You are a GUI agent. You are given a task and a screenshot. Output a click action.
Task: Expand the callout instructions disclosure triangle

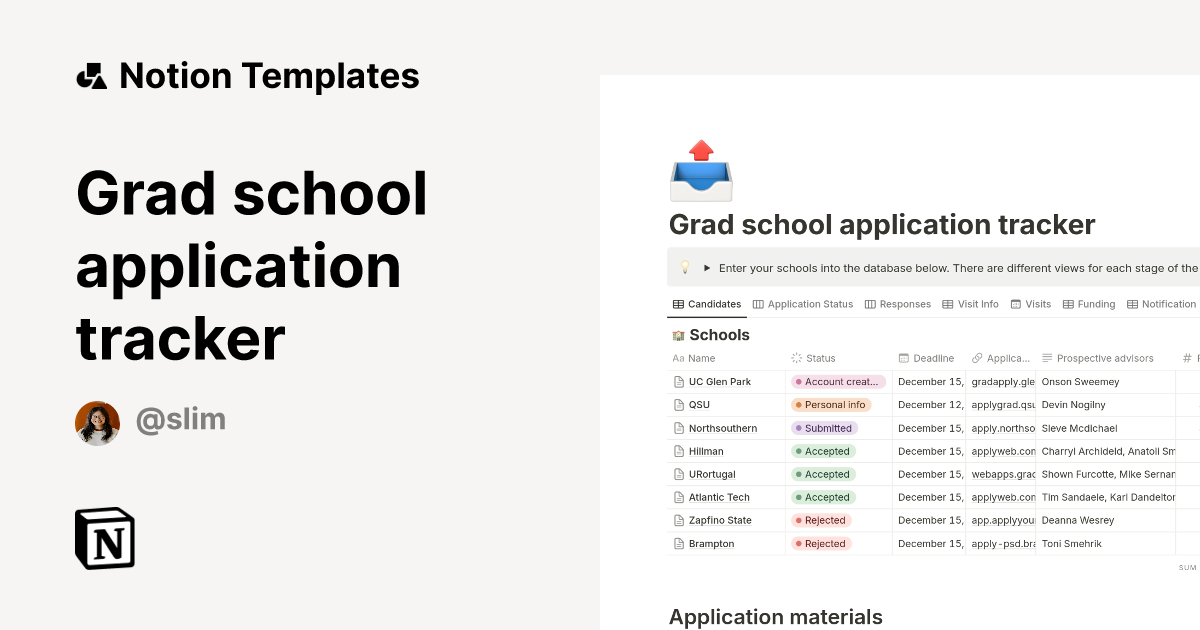click(x=706, y=267)
